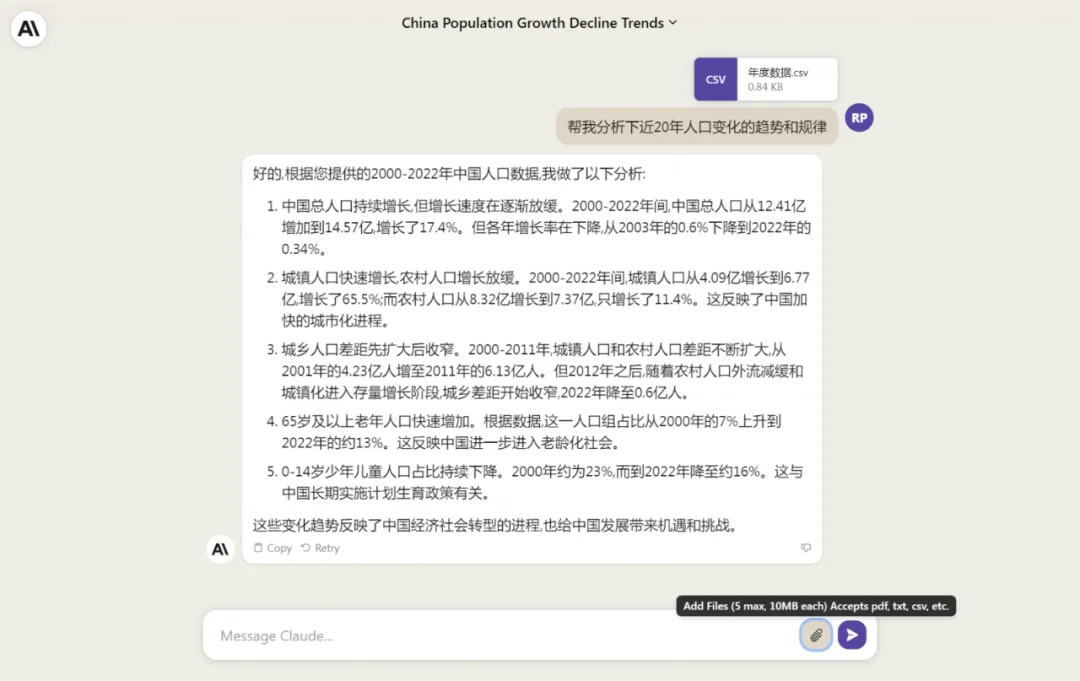
Task: Click the closing summary line of the response
Action: tap(497, 525)
